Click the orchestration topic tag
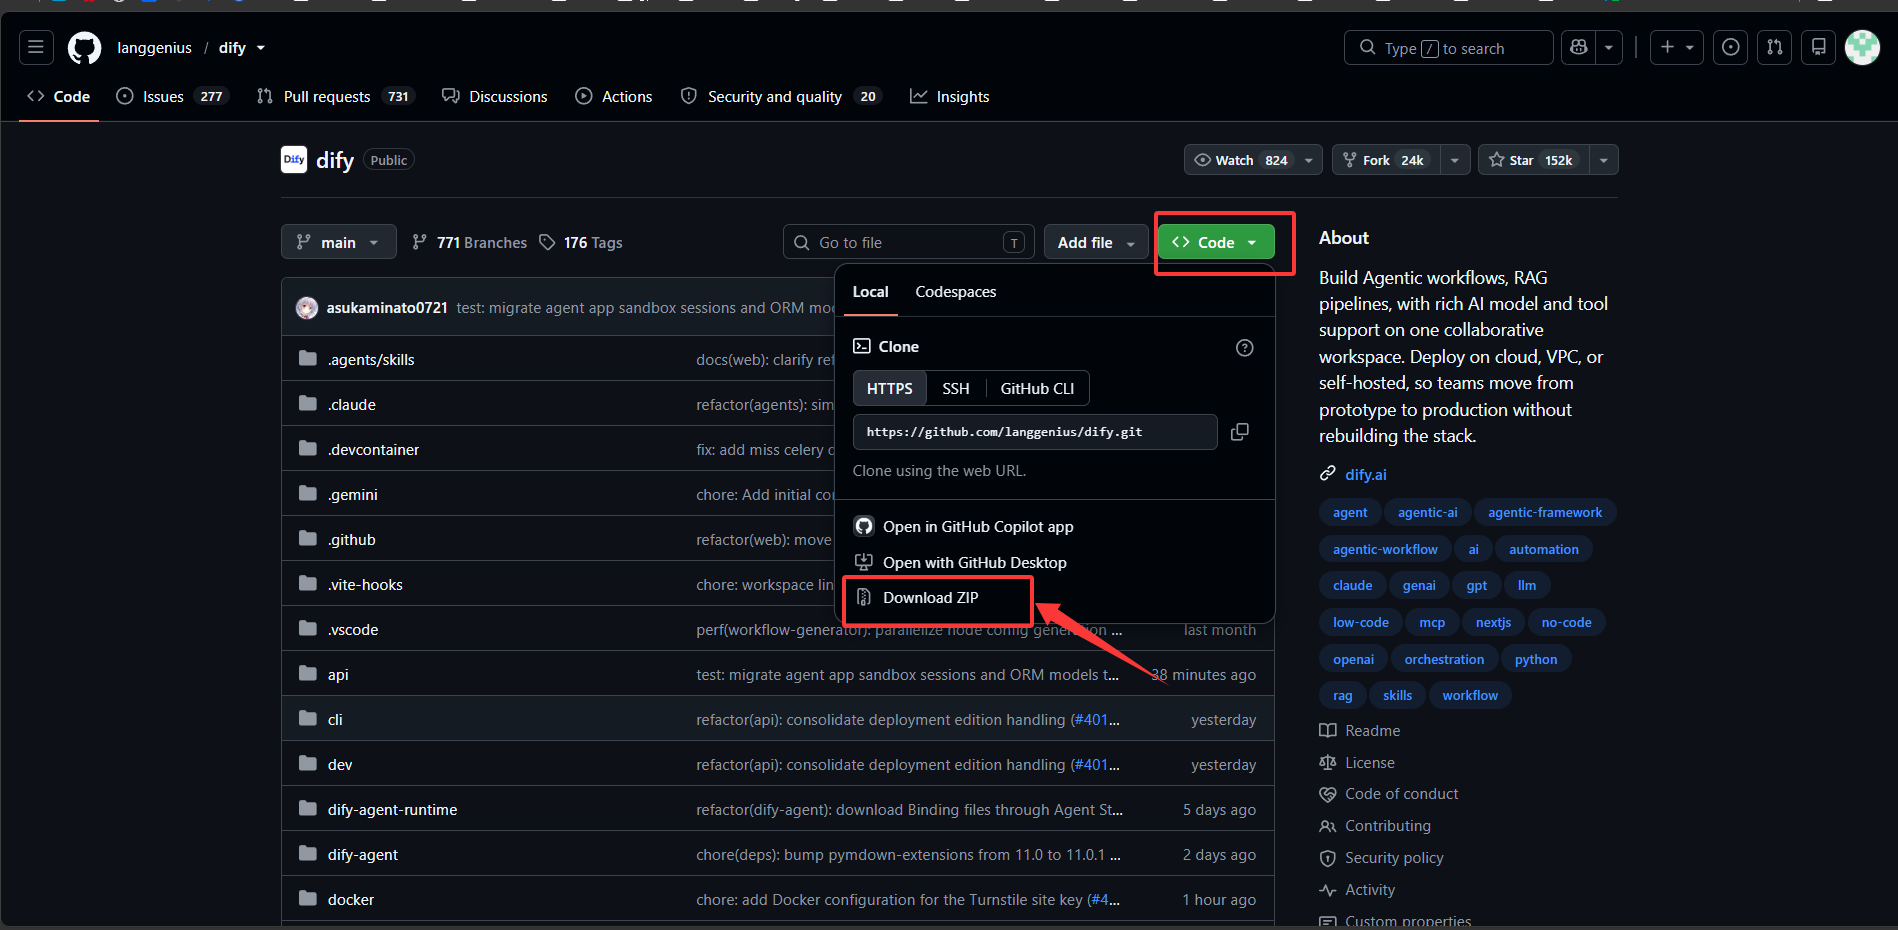 (1444, 659)
